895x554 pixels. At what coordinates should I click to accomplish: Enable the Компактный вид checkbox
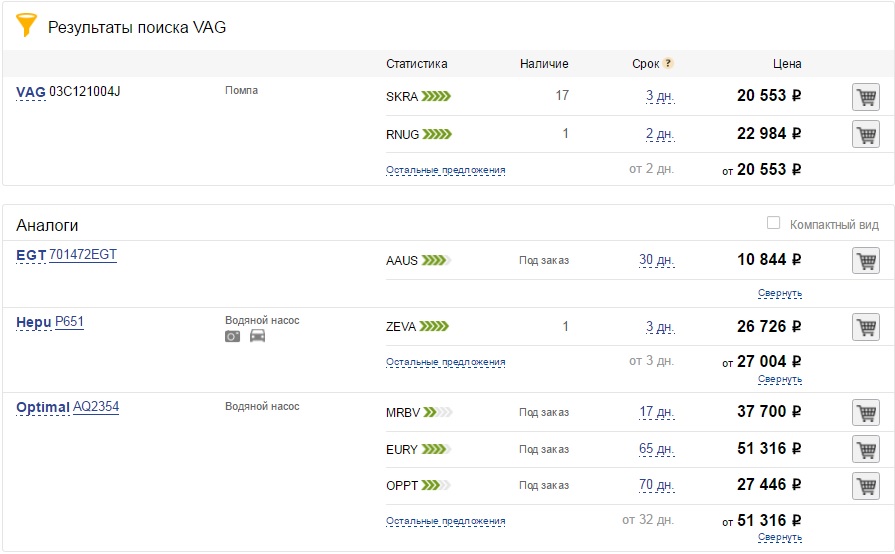click(x=773, y=223)
